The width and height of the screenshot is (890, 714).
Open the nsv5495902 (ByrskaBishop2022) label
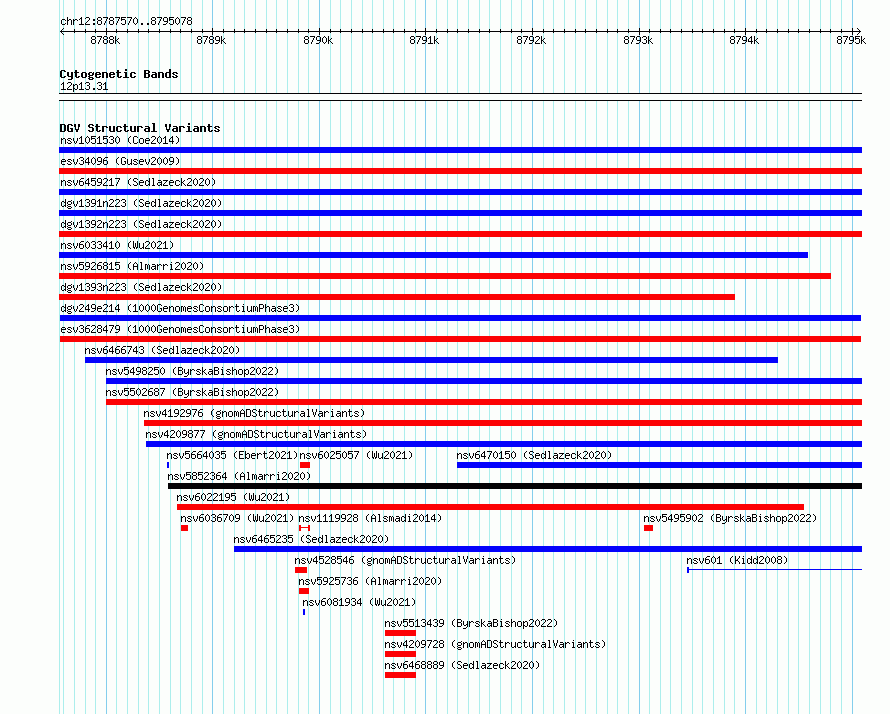pos(730,518)
